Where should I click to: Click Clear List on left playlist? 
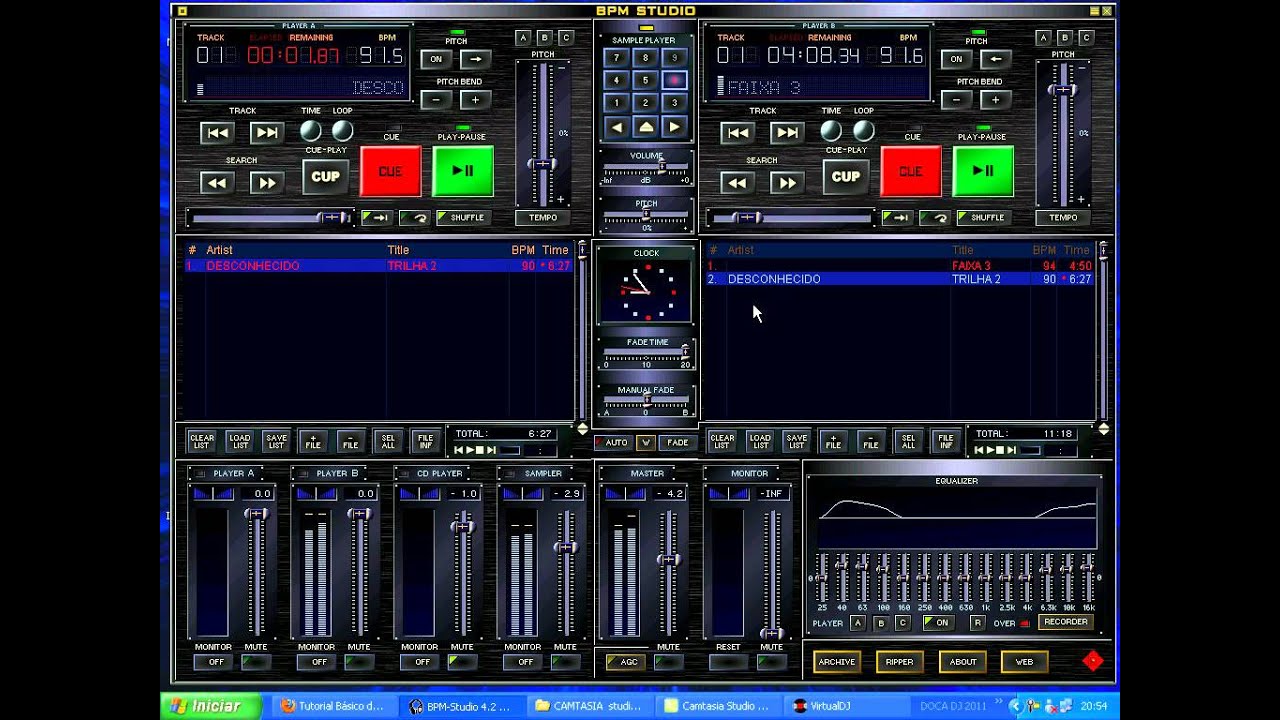(202, 441)
